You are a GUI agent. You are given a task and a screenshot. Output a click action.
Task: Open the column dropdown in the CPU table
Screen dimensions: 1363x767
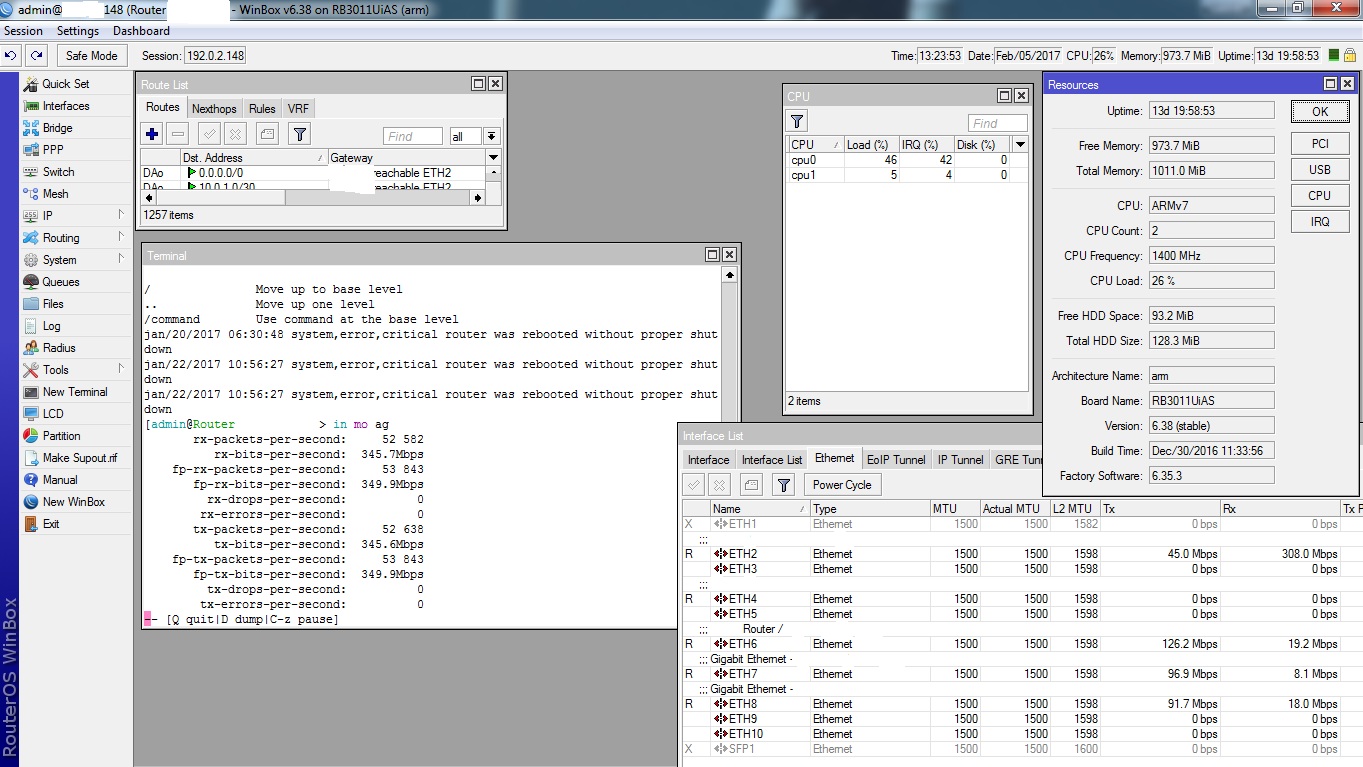pos(1020,145)
